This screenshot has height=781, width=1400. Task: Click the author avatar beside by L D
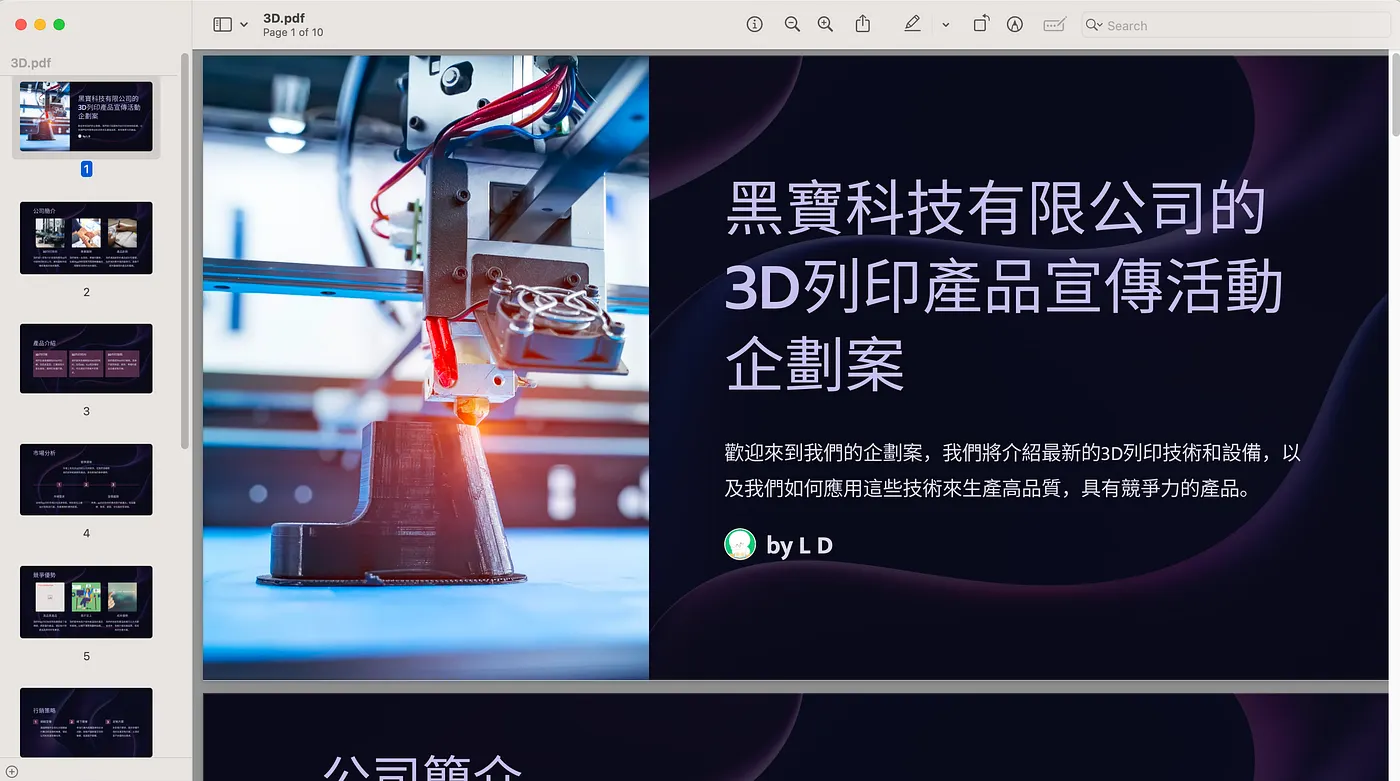point(740,544)
